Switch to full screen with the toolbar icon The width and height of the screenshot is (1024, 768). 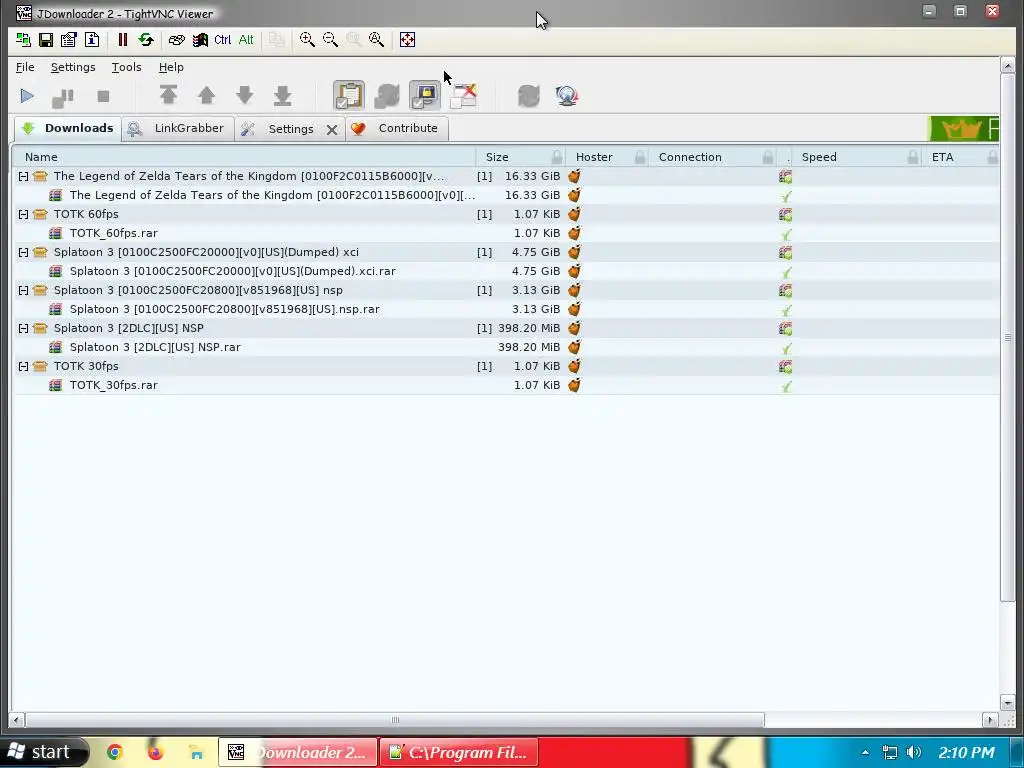[407, 40]
